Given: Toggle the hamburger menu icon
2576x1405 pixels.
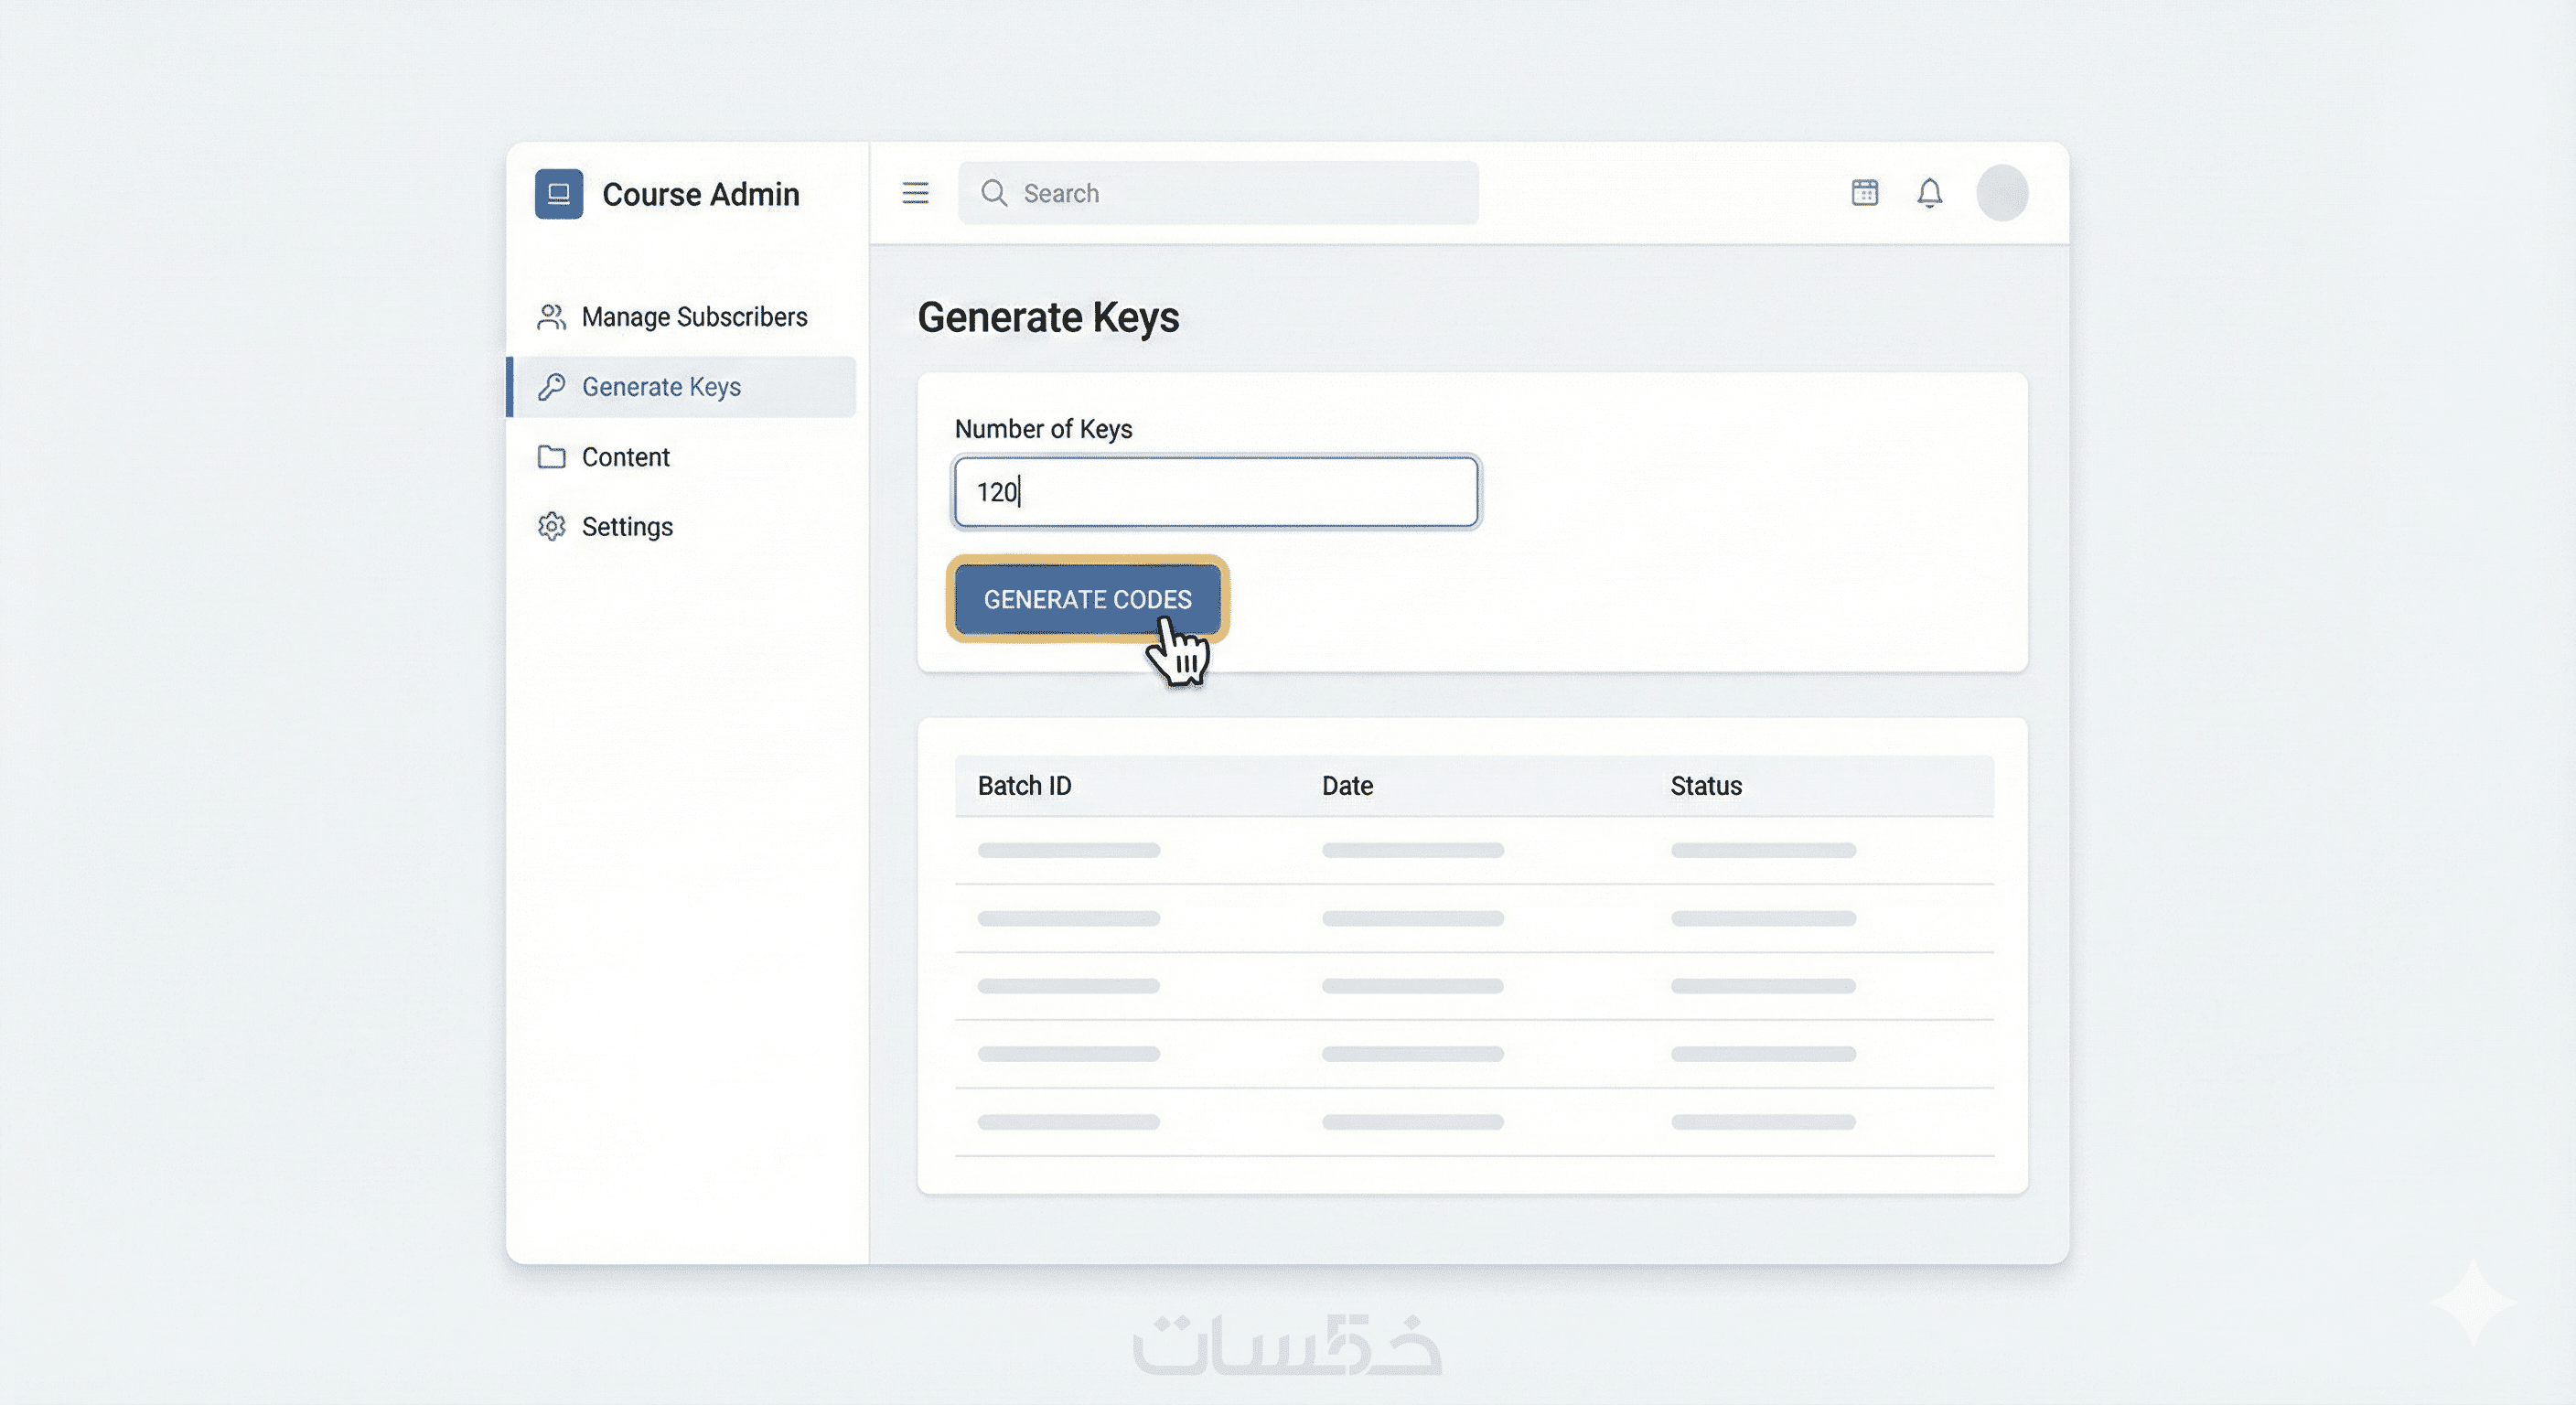Looking at the screenshot, I should pyautogui.click(x=915, y=193).
